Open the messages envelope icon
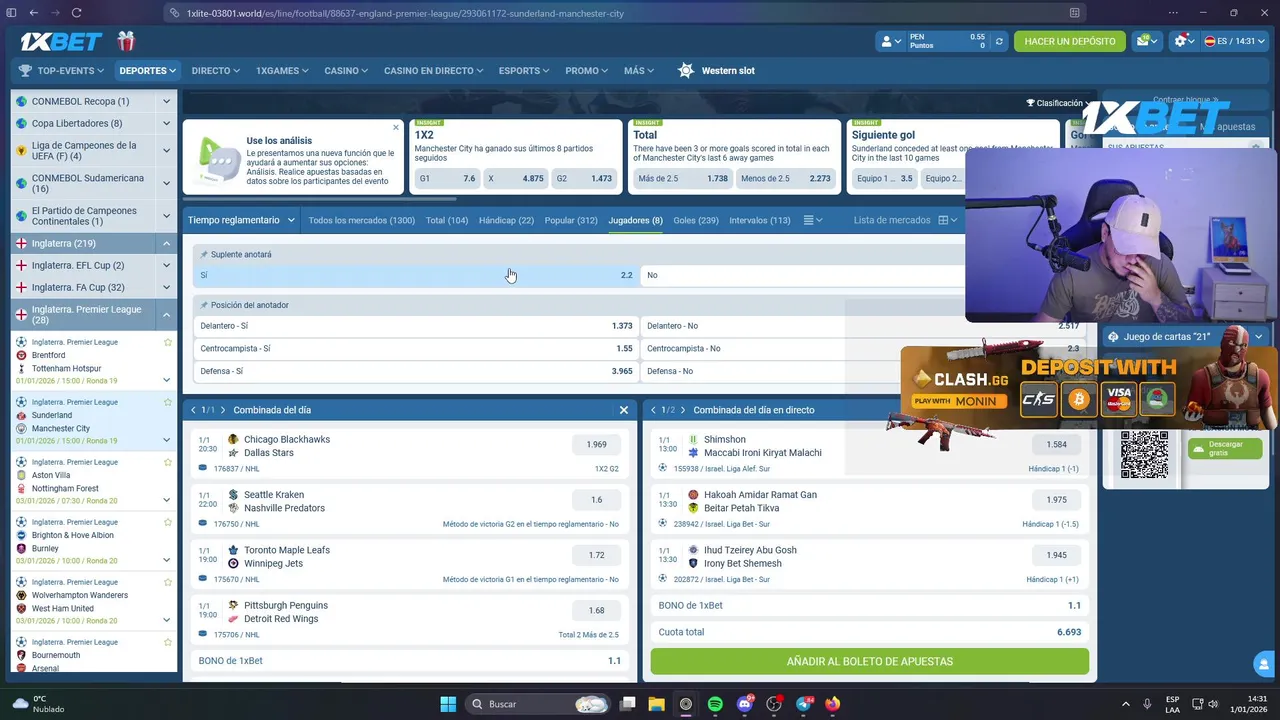This screenshot has height=720, width=1280. 1143,41
